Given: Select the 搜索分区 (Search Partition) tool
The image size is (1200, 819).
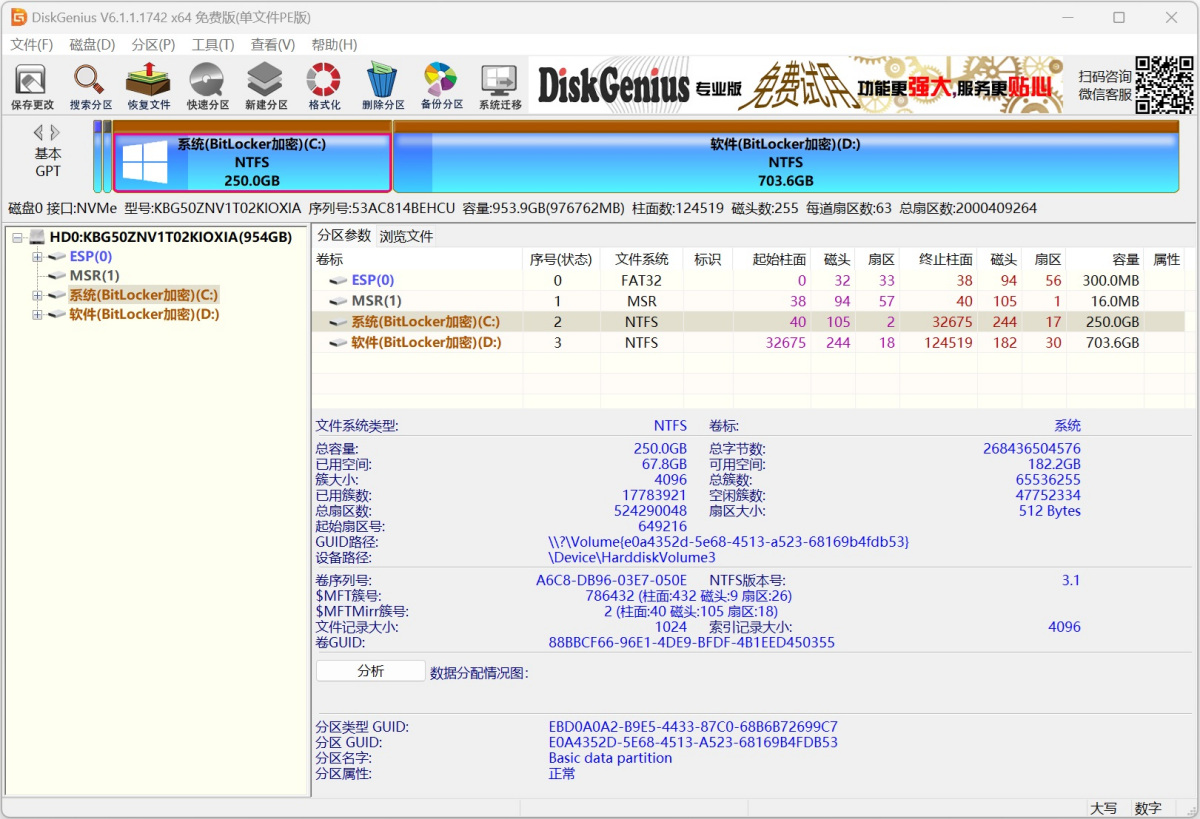Looking at the screenshot, I should 89,85.
